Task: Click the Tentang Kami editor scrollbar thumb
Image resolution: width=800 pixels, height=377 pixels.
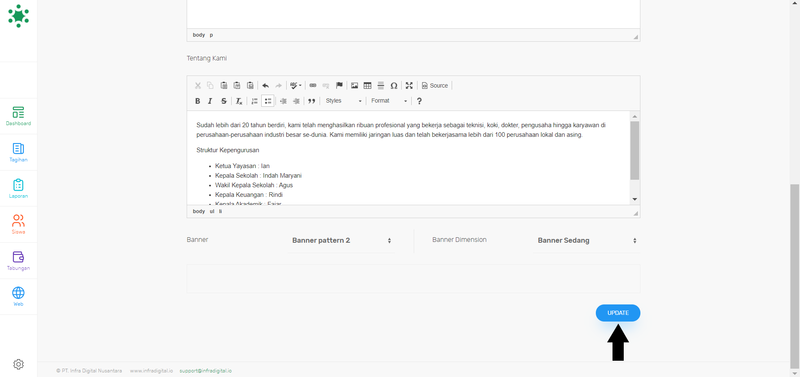Action: (635, 150)
